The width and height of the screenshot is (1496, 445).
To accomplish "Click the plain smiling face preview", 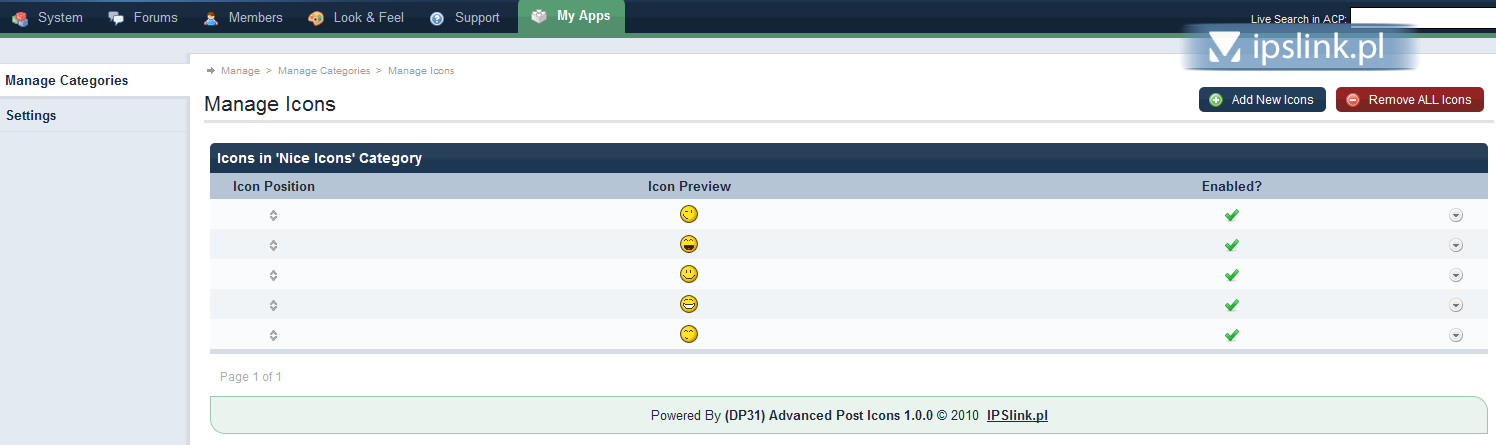I will (688, 274).
